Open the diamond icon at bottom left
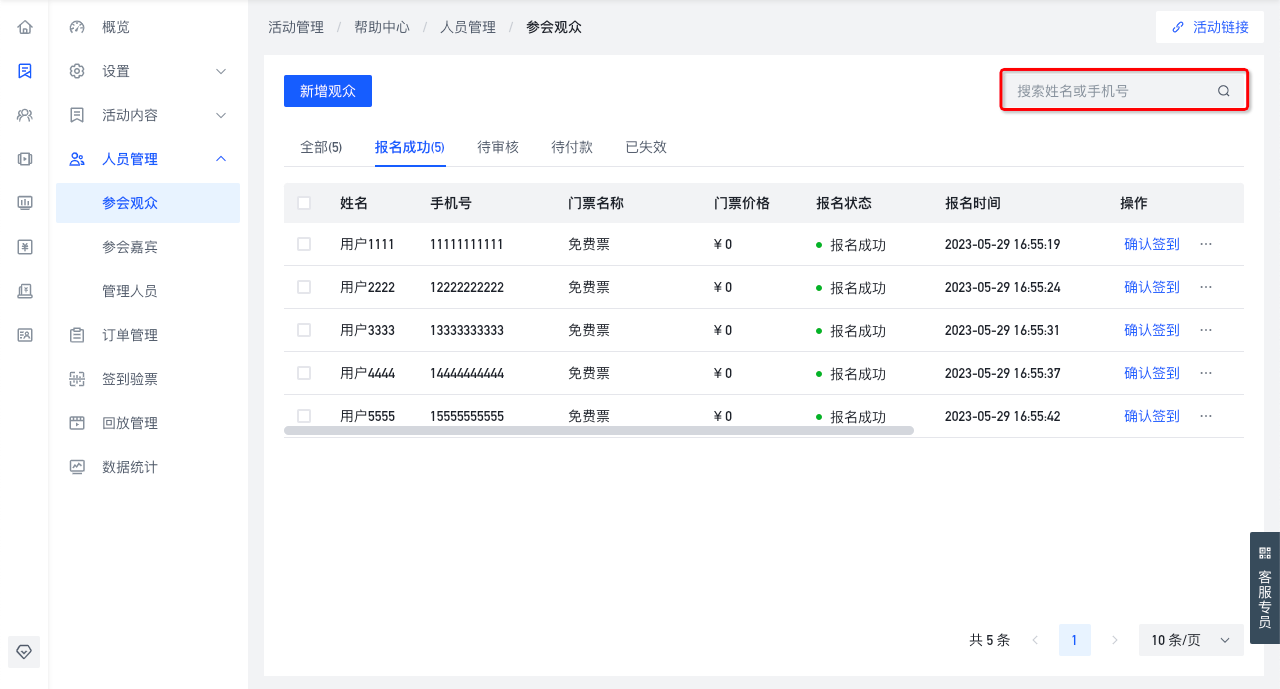Screen dimensions: 1280x689 pyautogui.click(x=25, y=651)
